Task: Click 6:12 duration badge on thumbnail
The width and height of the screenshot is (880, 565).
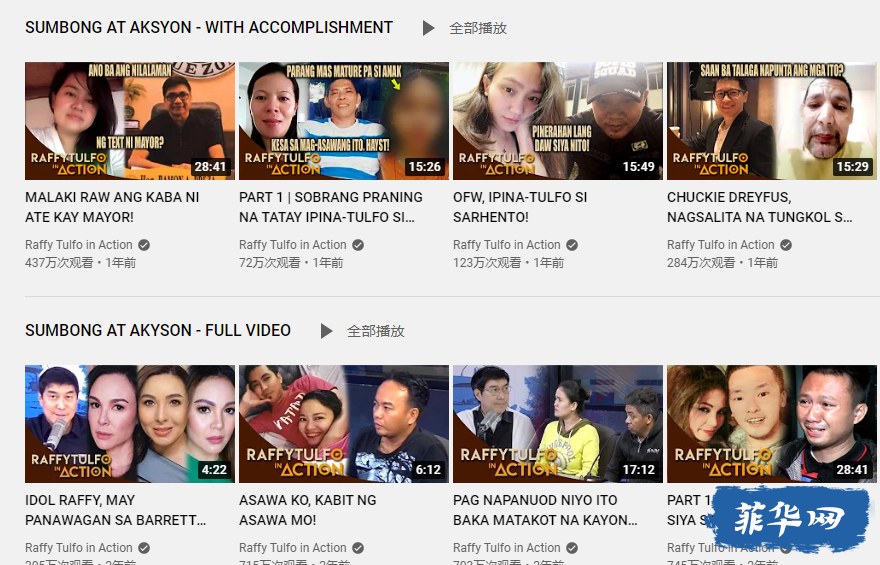Action: tap(428, 470)
